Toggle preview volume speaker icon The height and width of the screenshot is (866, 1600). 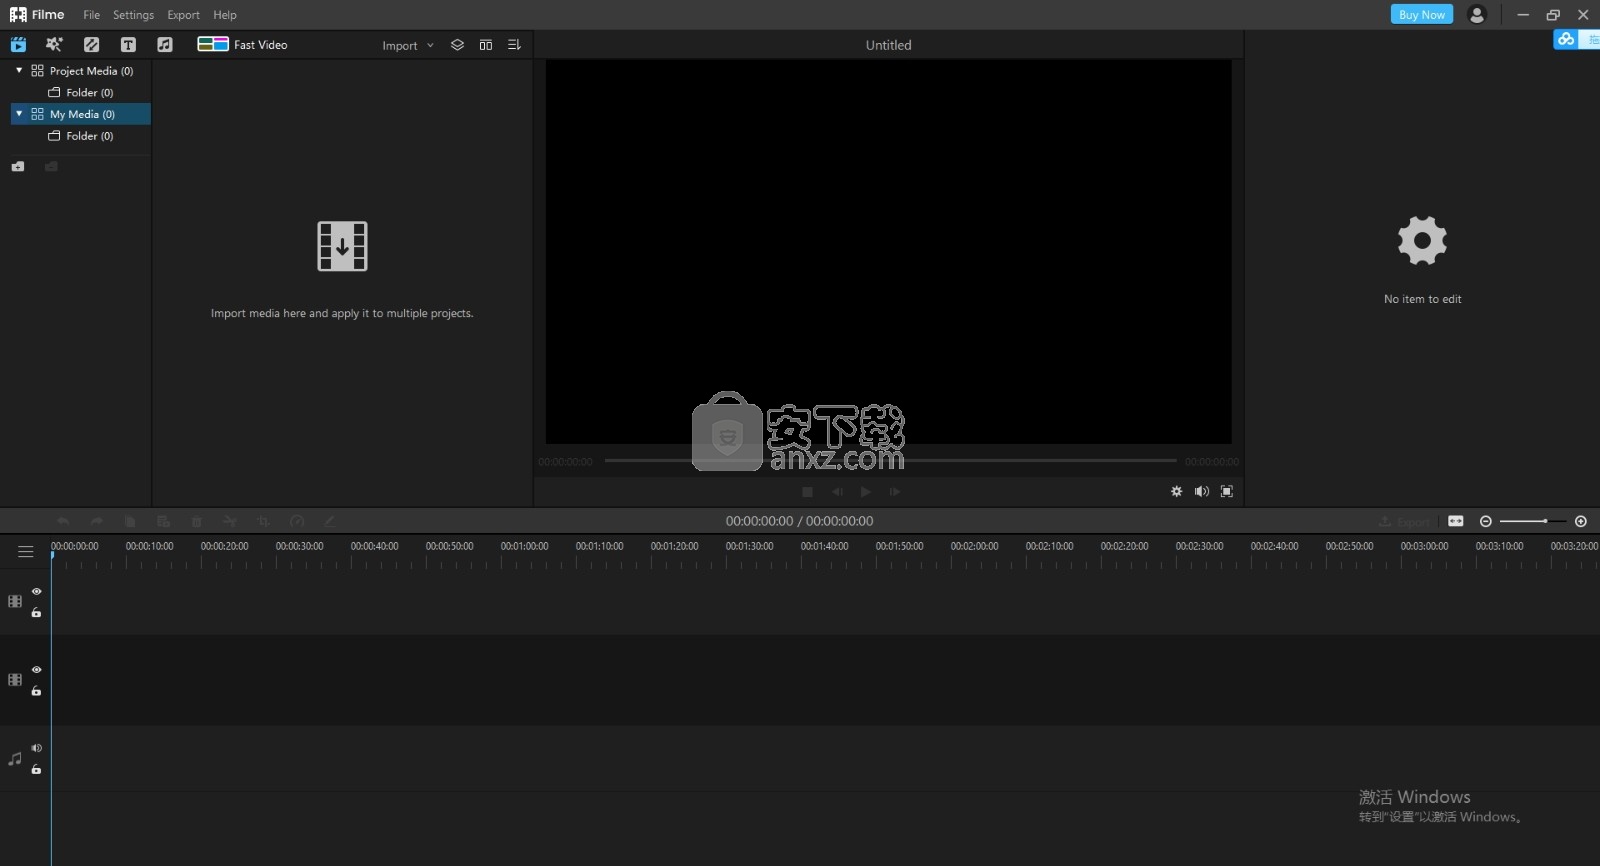[x=1201, y=491]
